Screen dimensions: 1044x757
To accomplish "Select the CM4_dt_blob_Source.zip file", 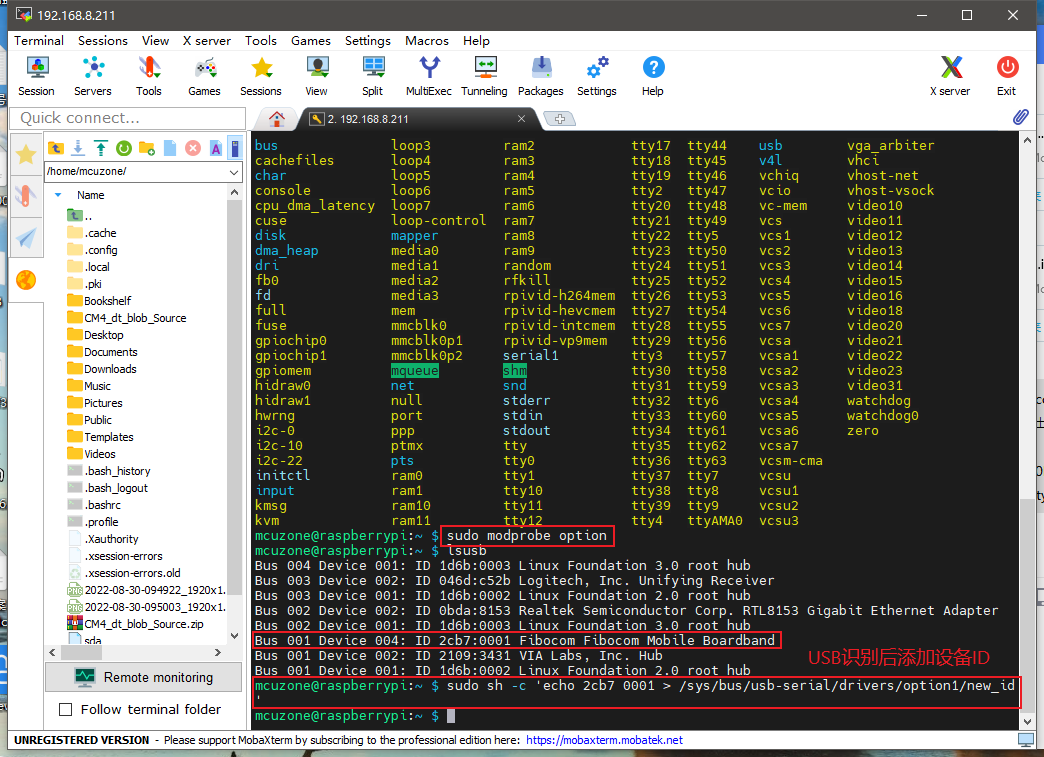I will pyautogui.click(x=135, y=624).
